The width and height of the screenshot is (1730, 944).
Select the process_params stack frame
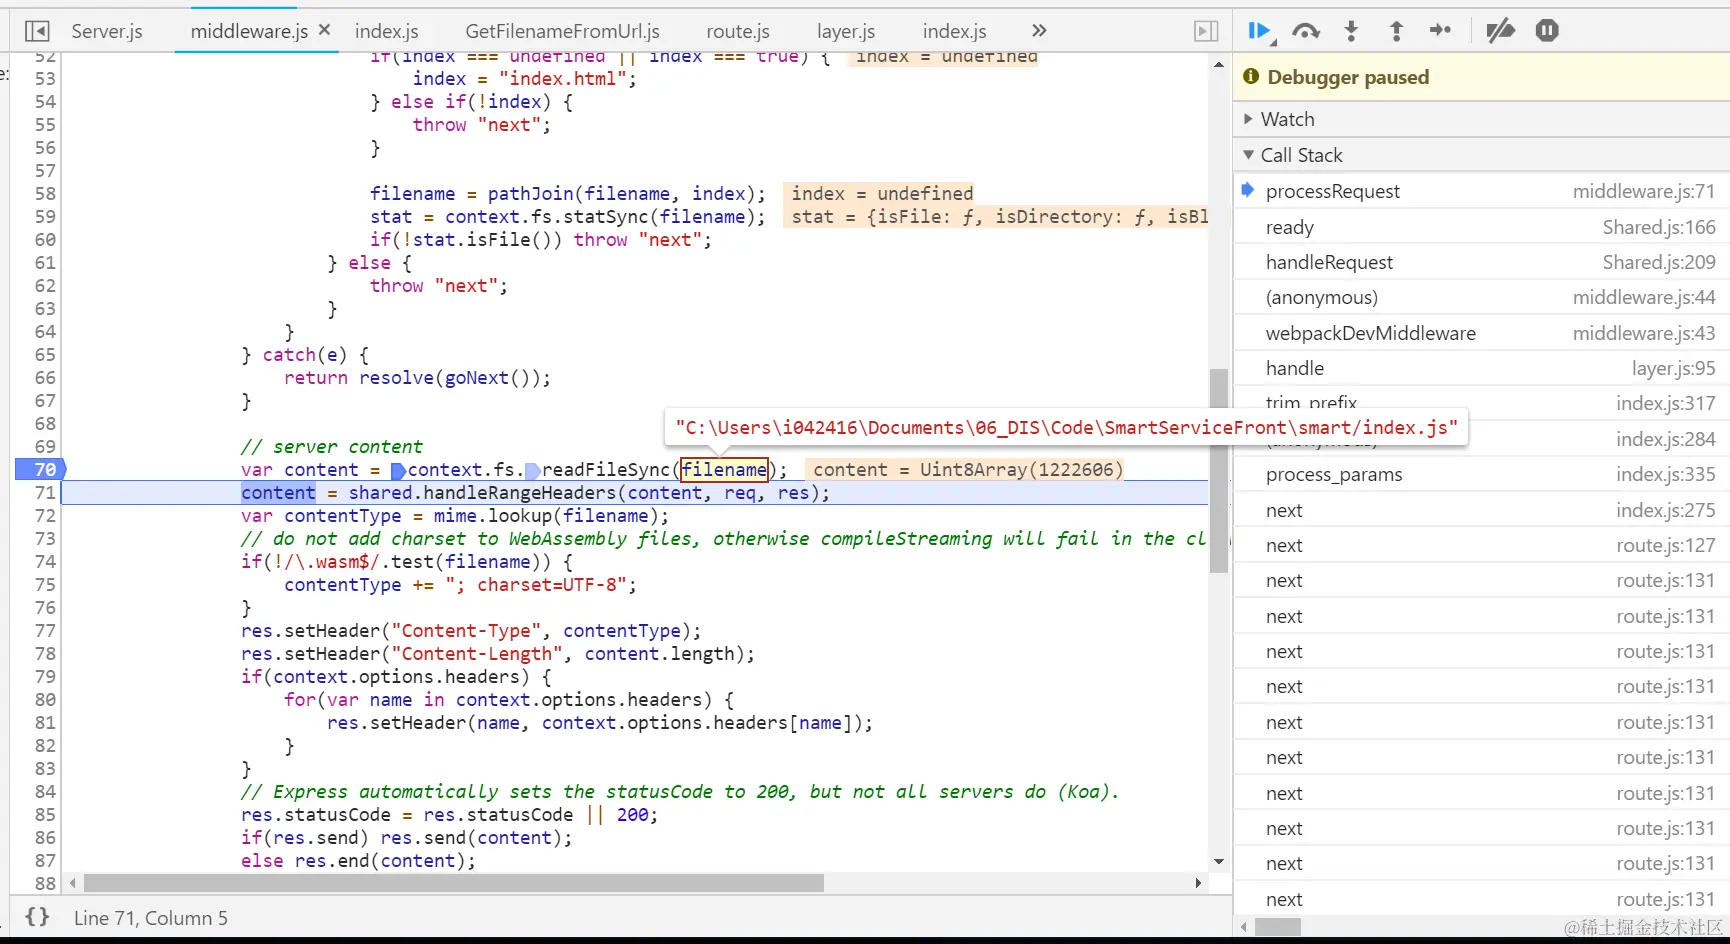tap(1481, 474)
